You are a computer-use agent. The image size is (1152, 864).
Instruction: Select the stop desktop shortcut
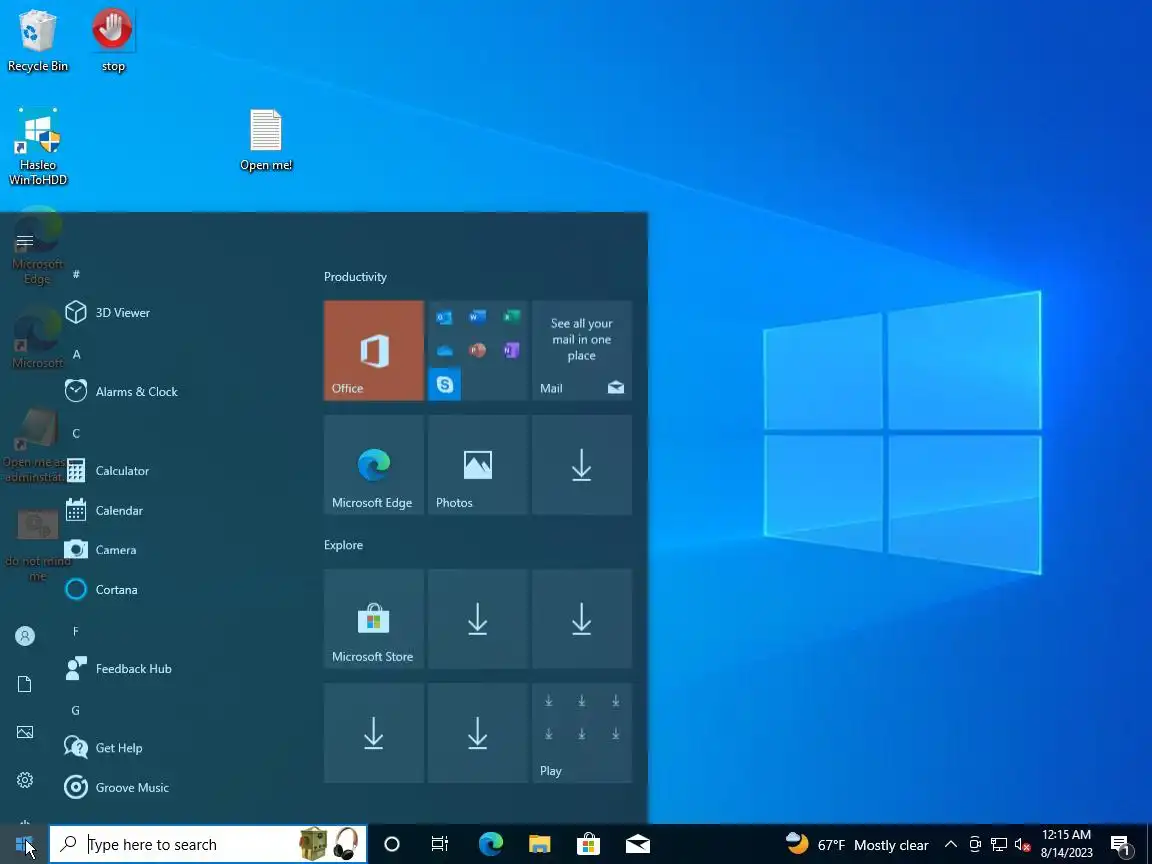112,40
